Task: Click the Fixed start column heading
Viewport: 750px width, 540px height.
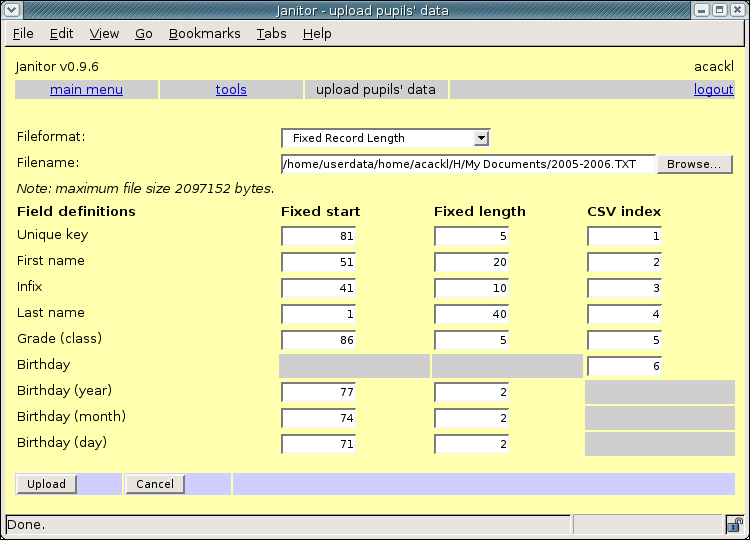Action: coord(320,211)
